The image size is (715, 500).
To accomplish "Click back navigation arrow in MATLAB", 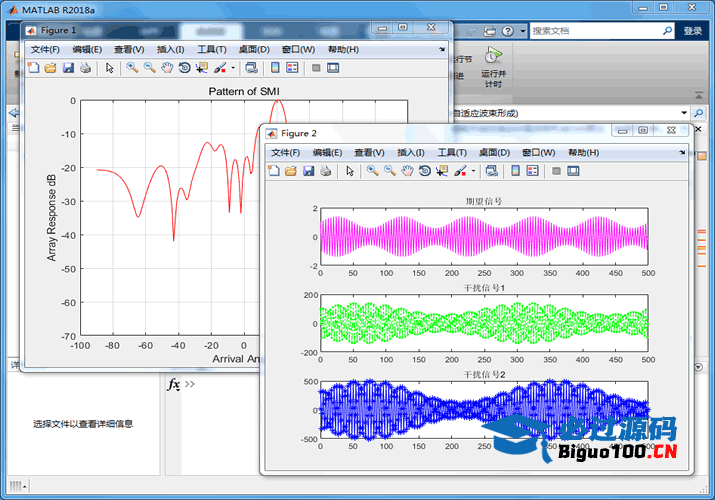I will 14,113.
